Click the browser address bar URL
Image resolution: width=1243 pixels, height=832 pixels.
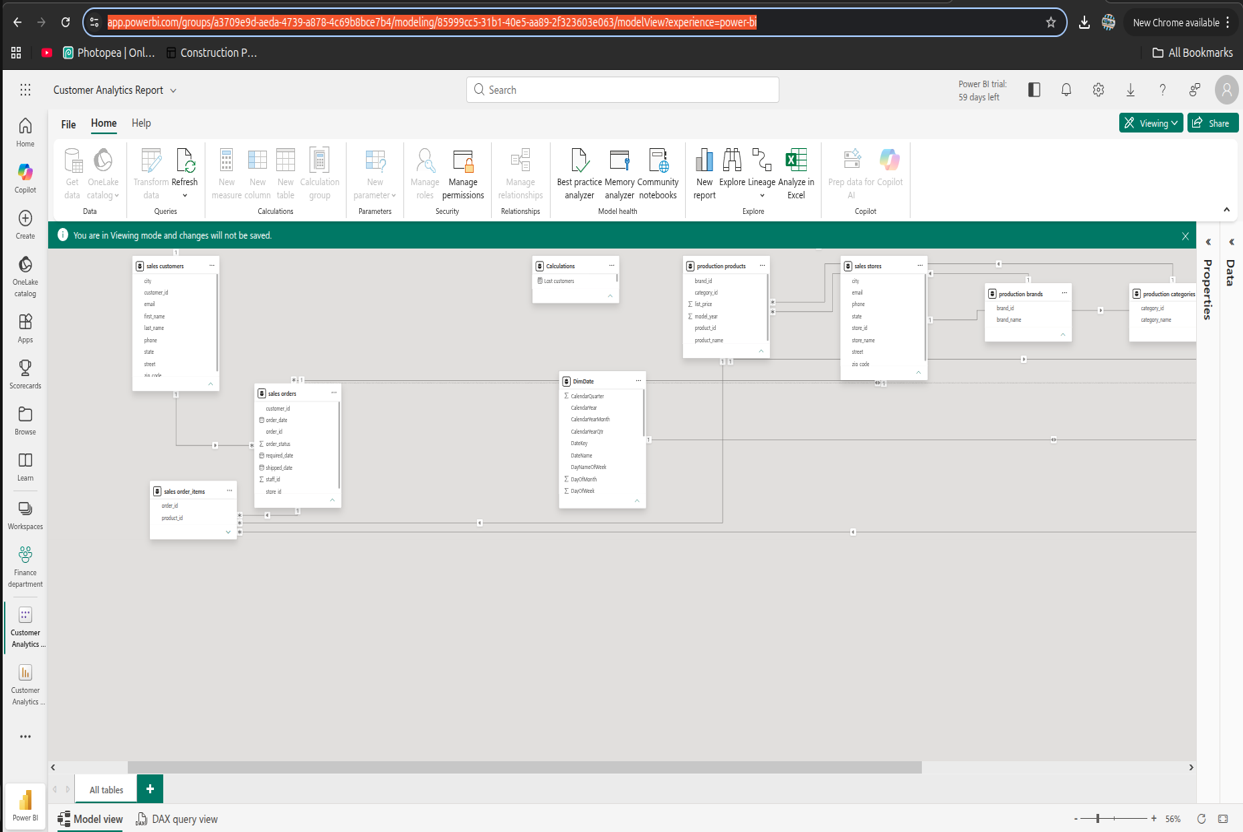click(431, 22)
